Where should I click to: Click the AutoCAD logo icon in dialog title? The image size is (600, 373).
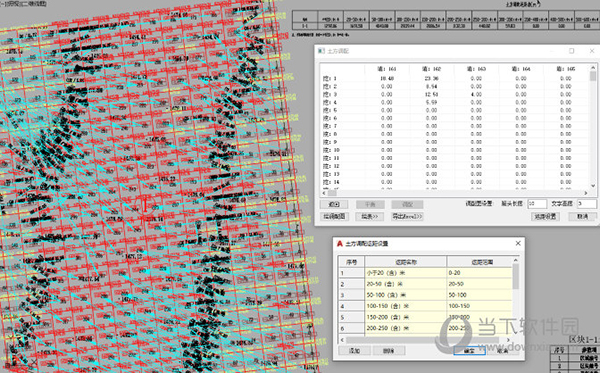tap(339, 244)
